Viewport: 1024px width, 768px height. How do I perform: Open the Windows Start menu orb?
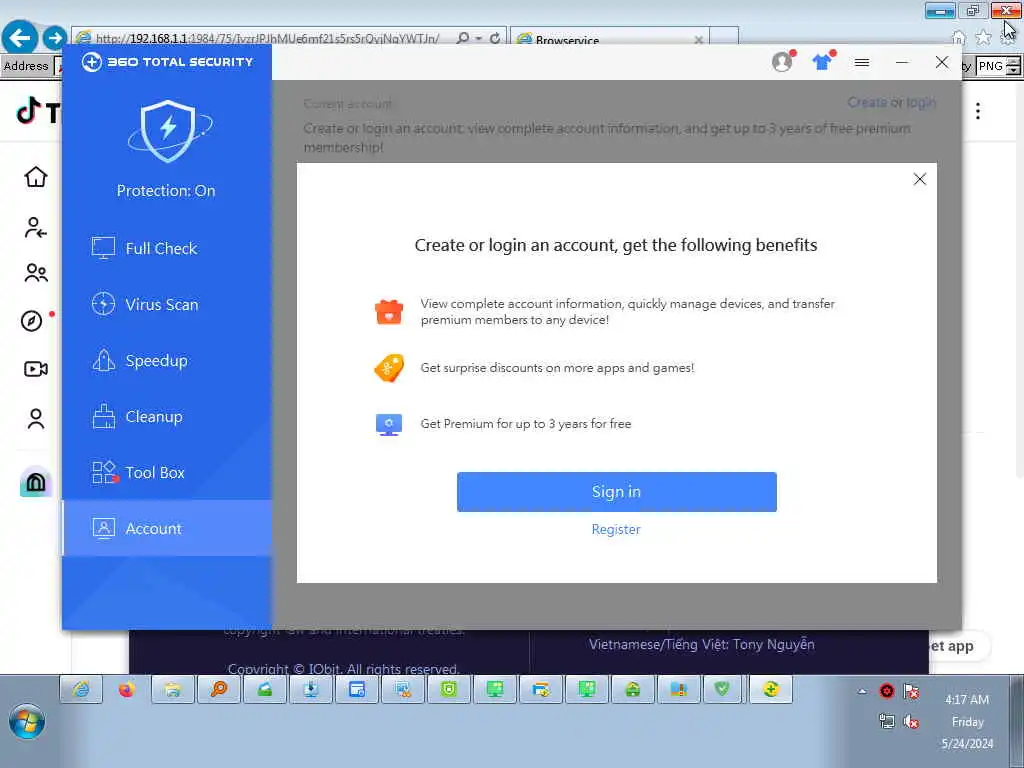(27, 723)
